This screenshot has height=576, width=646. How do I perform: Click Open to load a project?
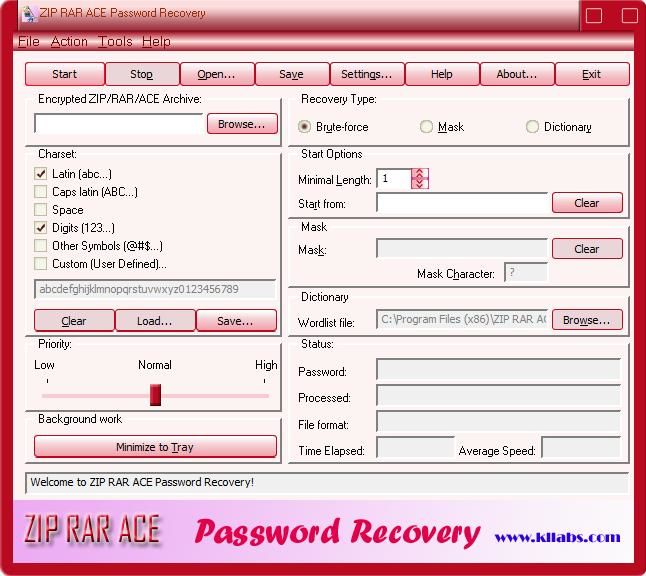[217, 74]
